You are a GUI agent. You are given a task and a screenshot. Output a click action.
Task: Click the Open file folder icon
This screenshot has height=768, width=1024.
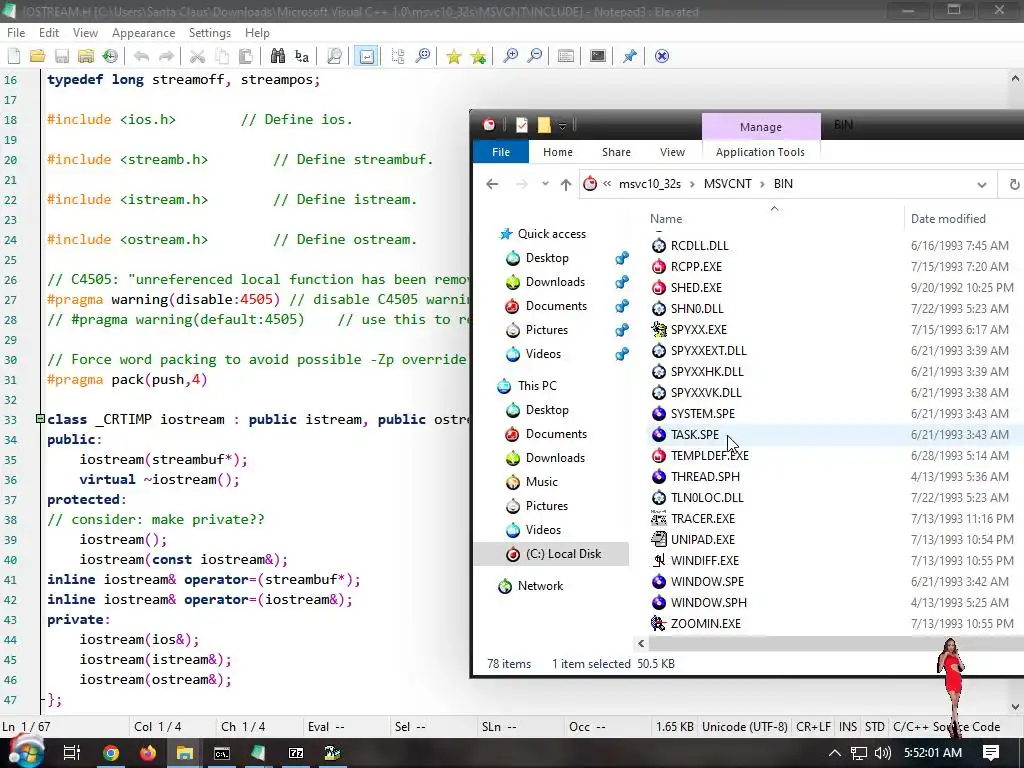point(38,56)
